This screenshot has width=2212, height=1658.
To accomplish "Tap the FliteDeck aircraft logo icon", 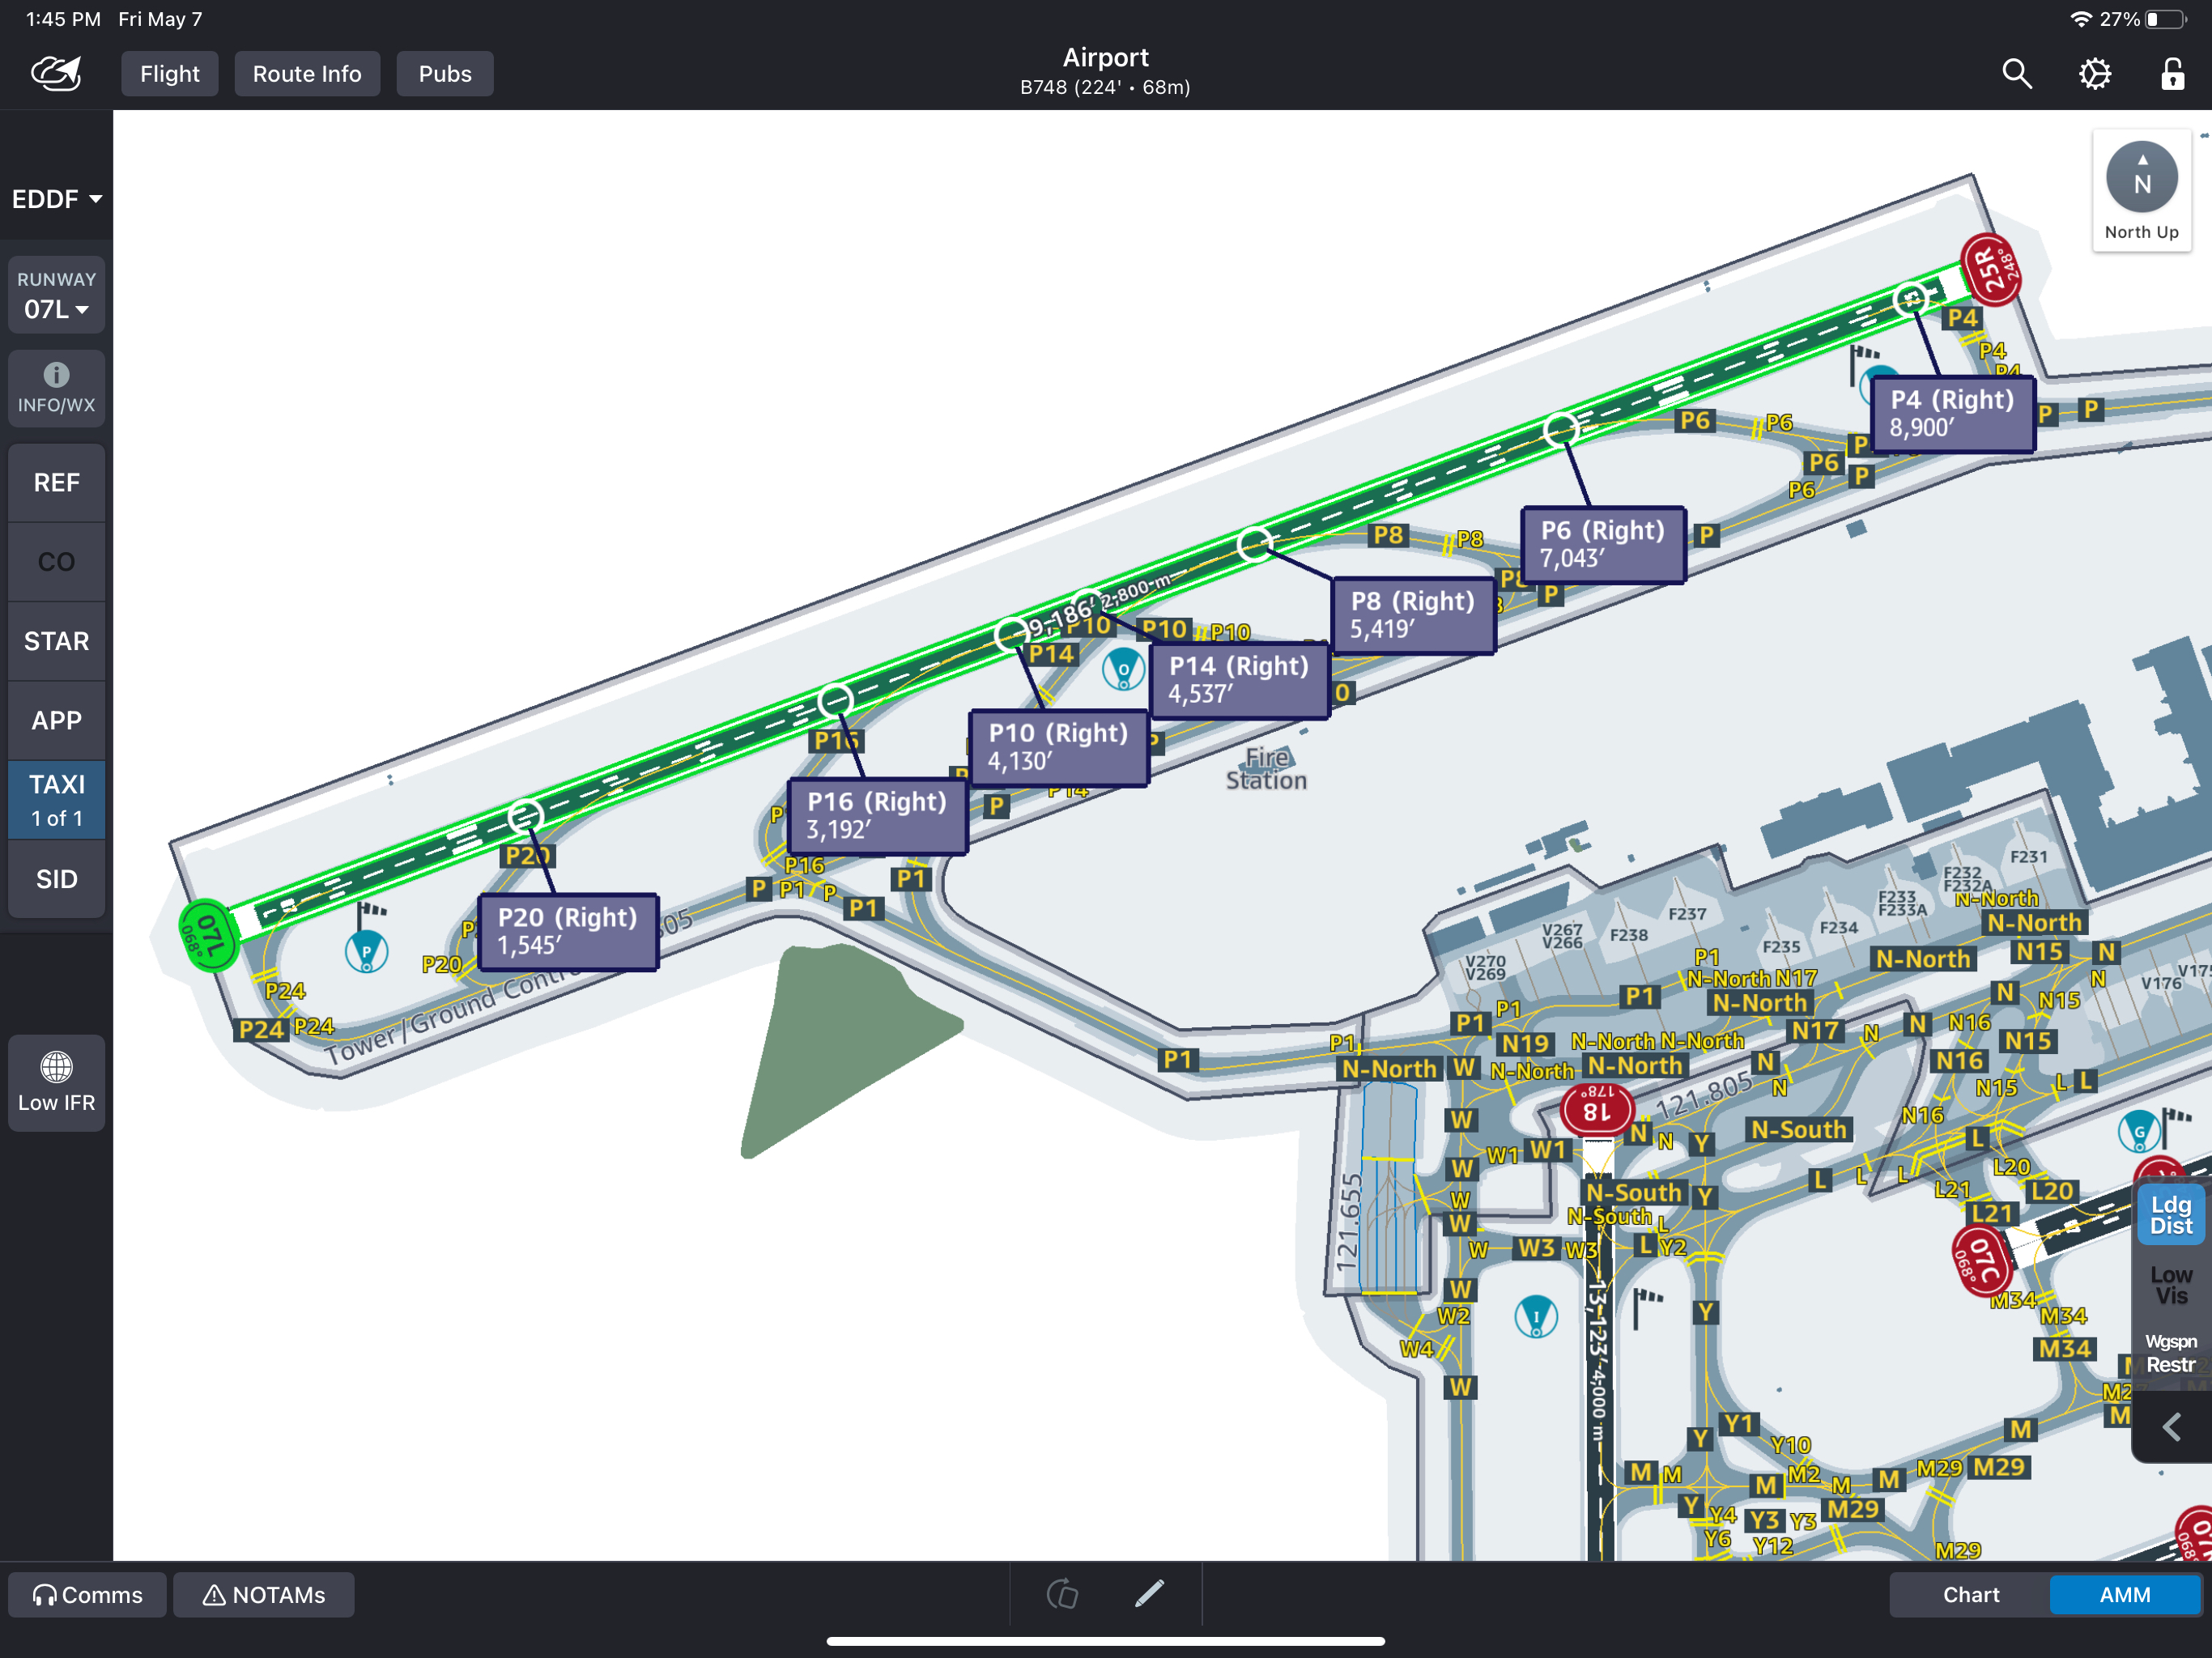I will pyautogui.click(x=56, y=74).
